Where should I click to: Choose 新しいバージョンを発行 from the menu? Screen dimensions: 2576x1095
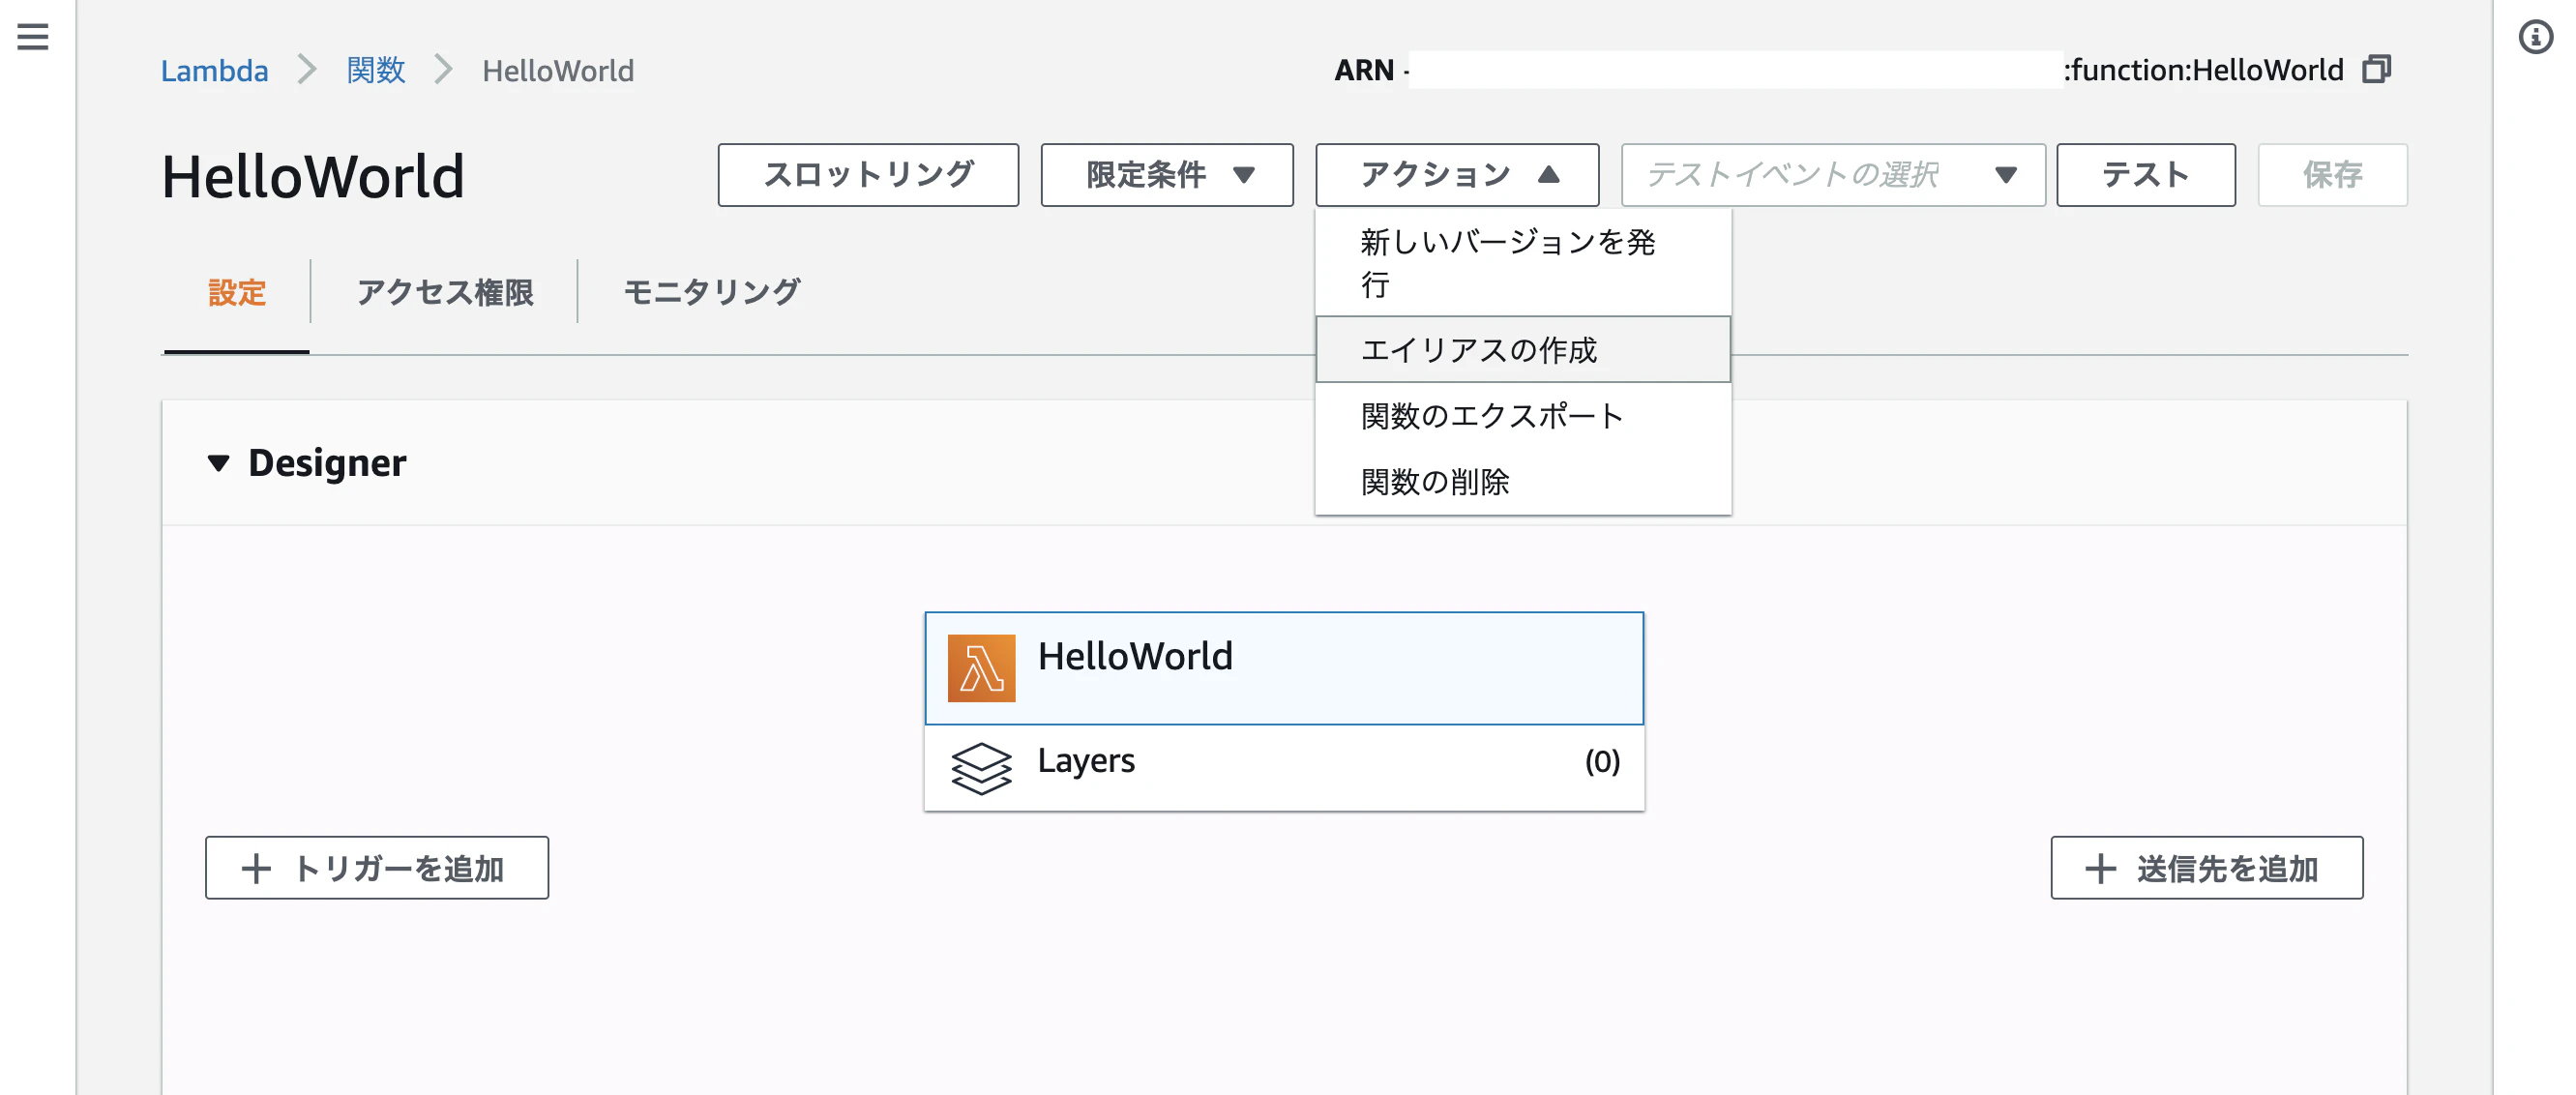click(1522, 263)
